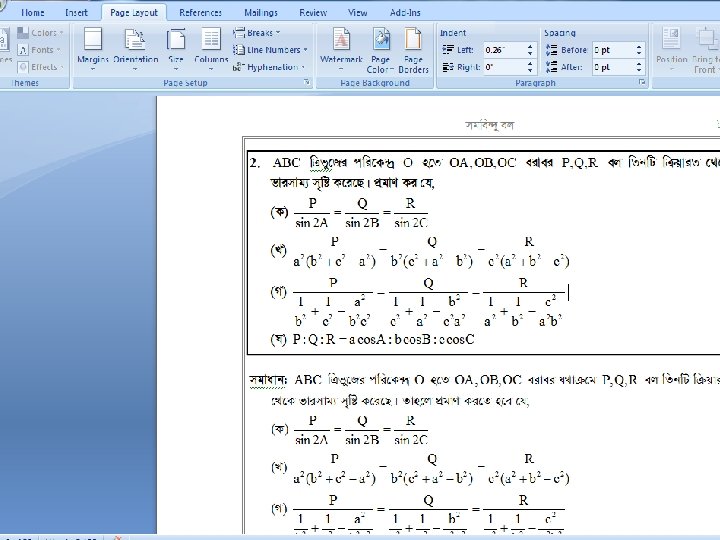
Task: Open theme Fonts dropdown
Action: click(x=39, y=50)
